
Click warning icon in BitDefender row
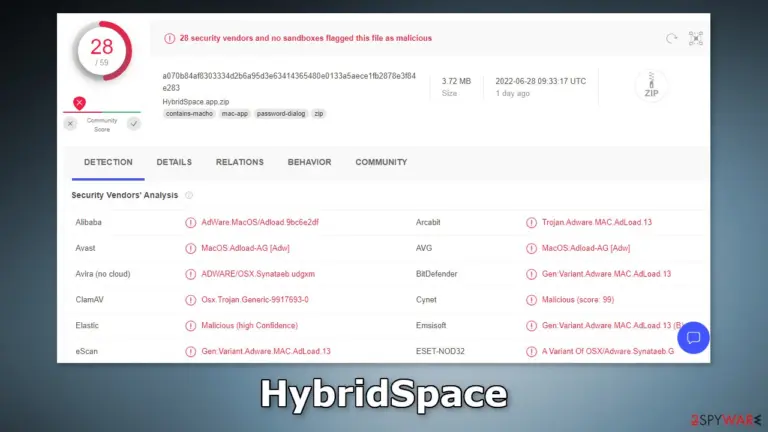coord(531,274)
